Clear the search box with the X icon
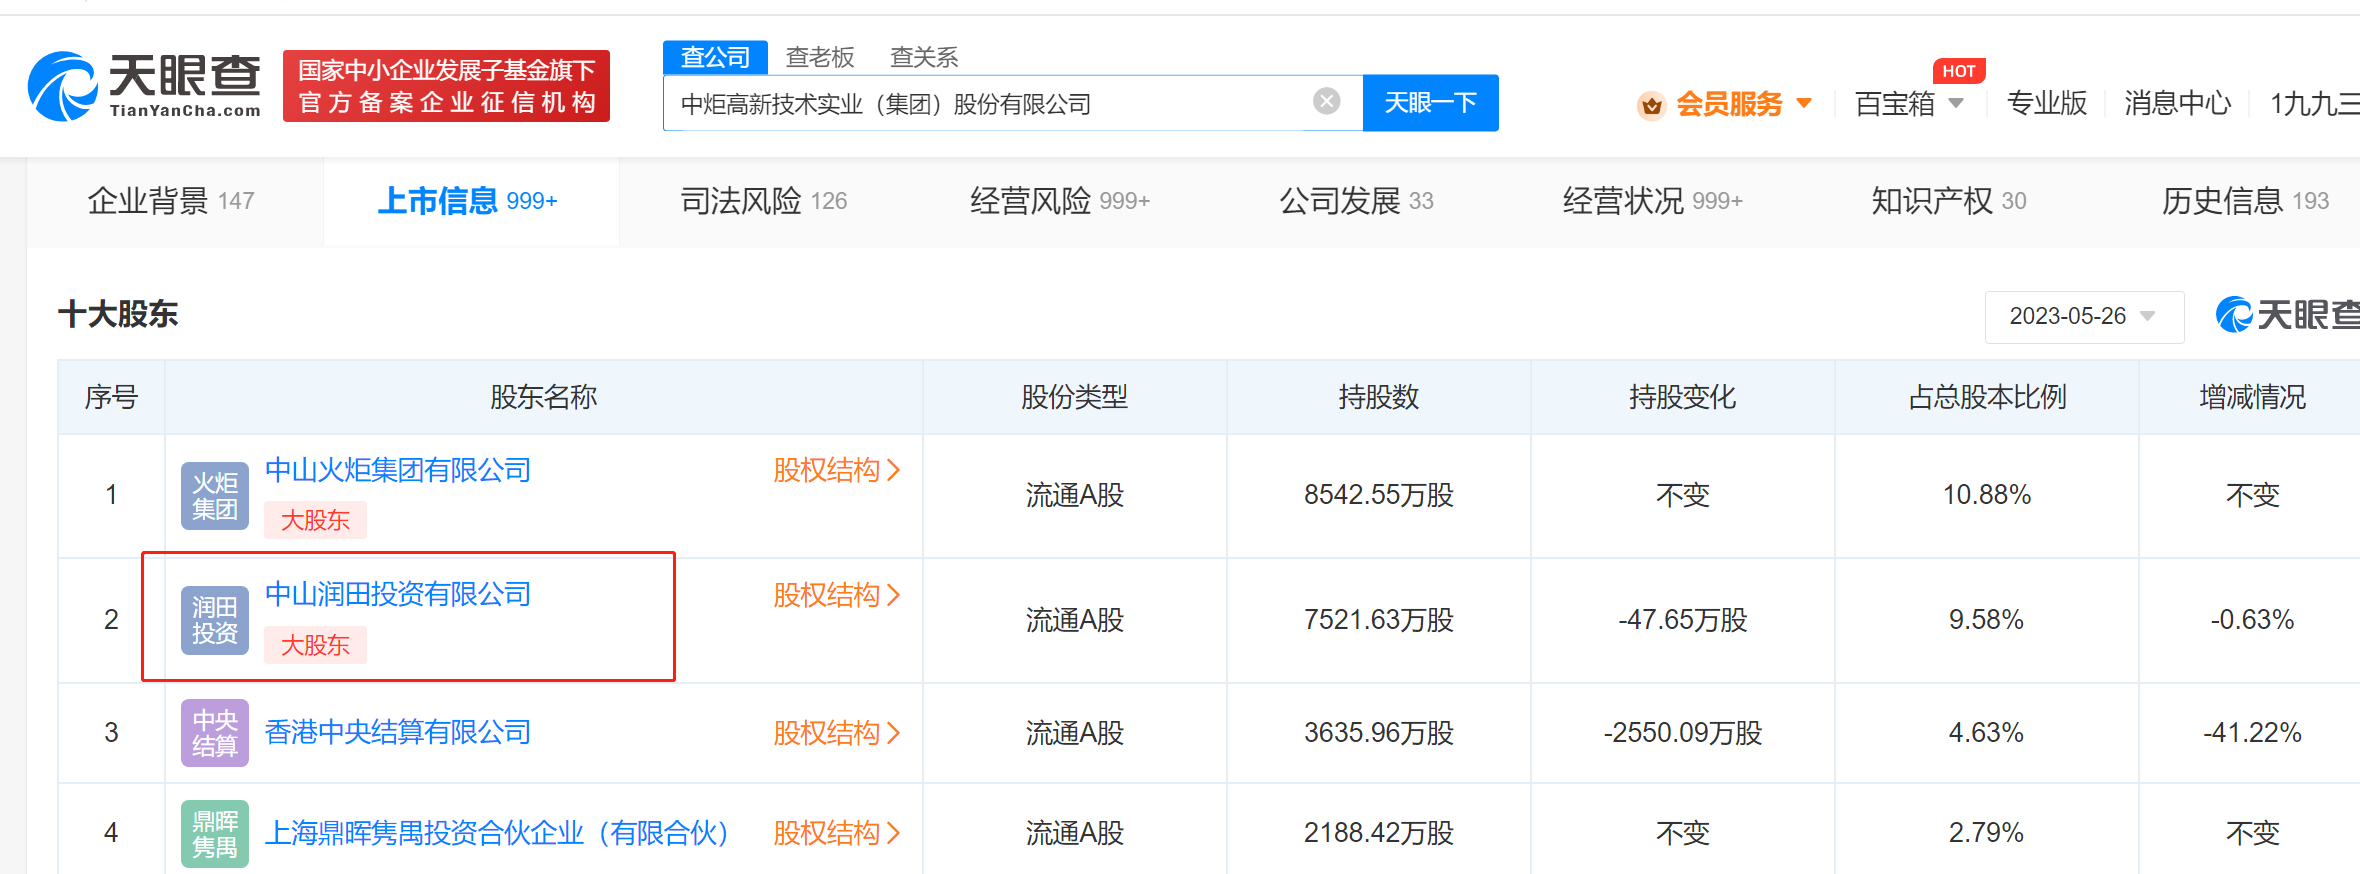Image resolution: width=2360 pixels, height=874 pixels. tap(1326, 101)
